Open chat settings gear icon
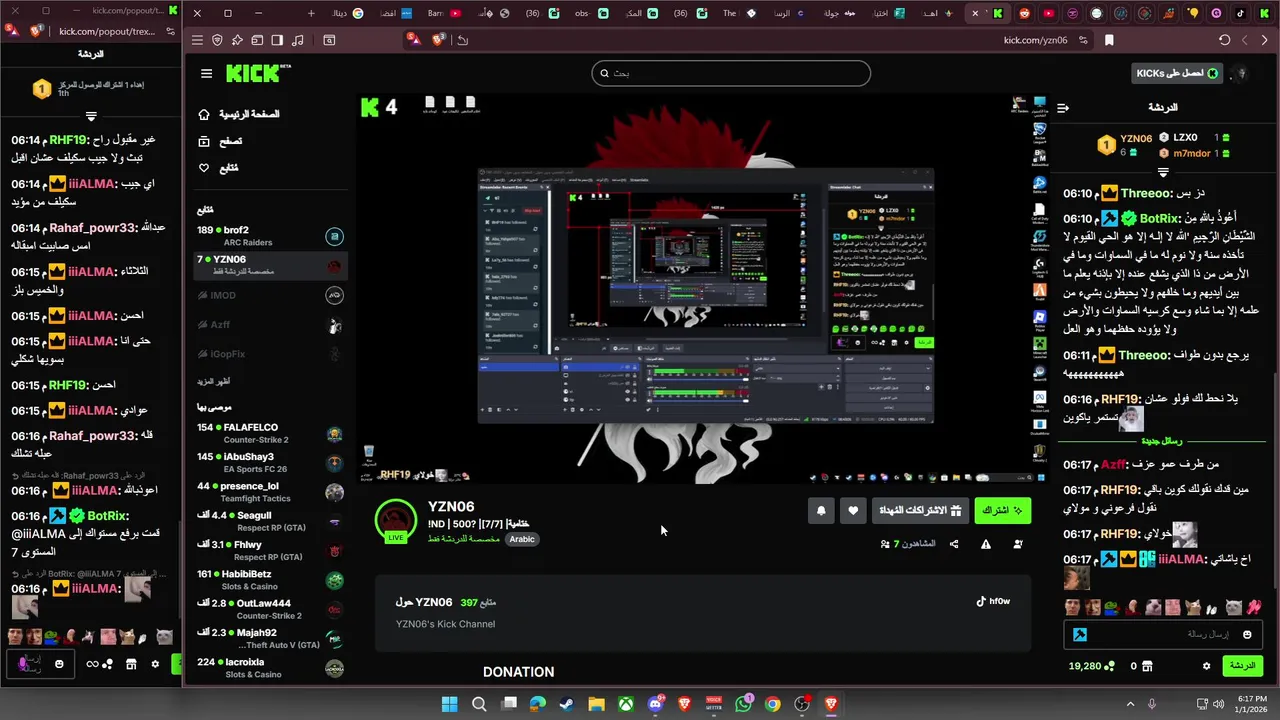This screenshot has height=720, width=1280. point(1207,666)
